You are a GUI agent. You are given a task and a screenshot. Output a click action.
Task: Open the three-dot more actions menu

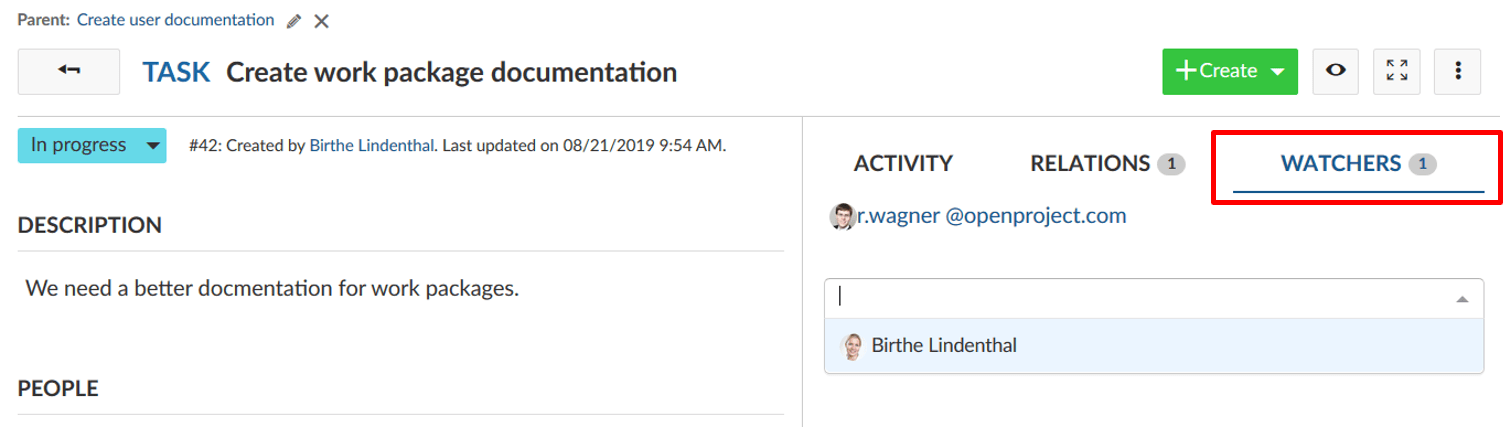(1458, 71)
